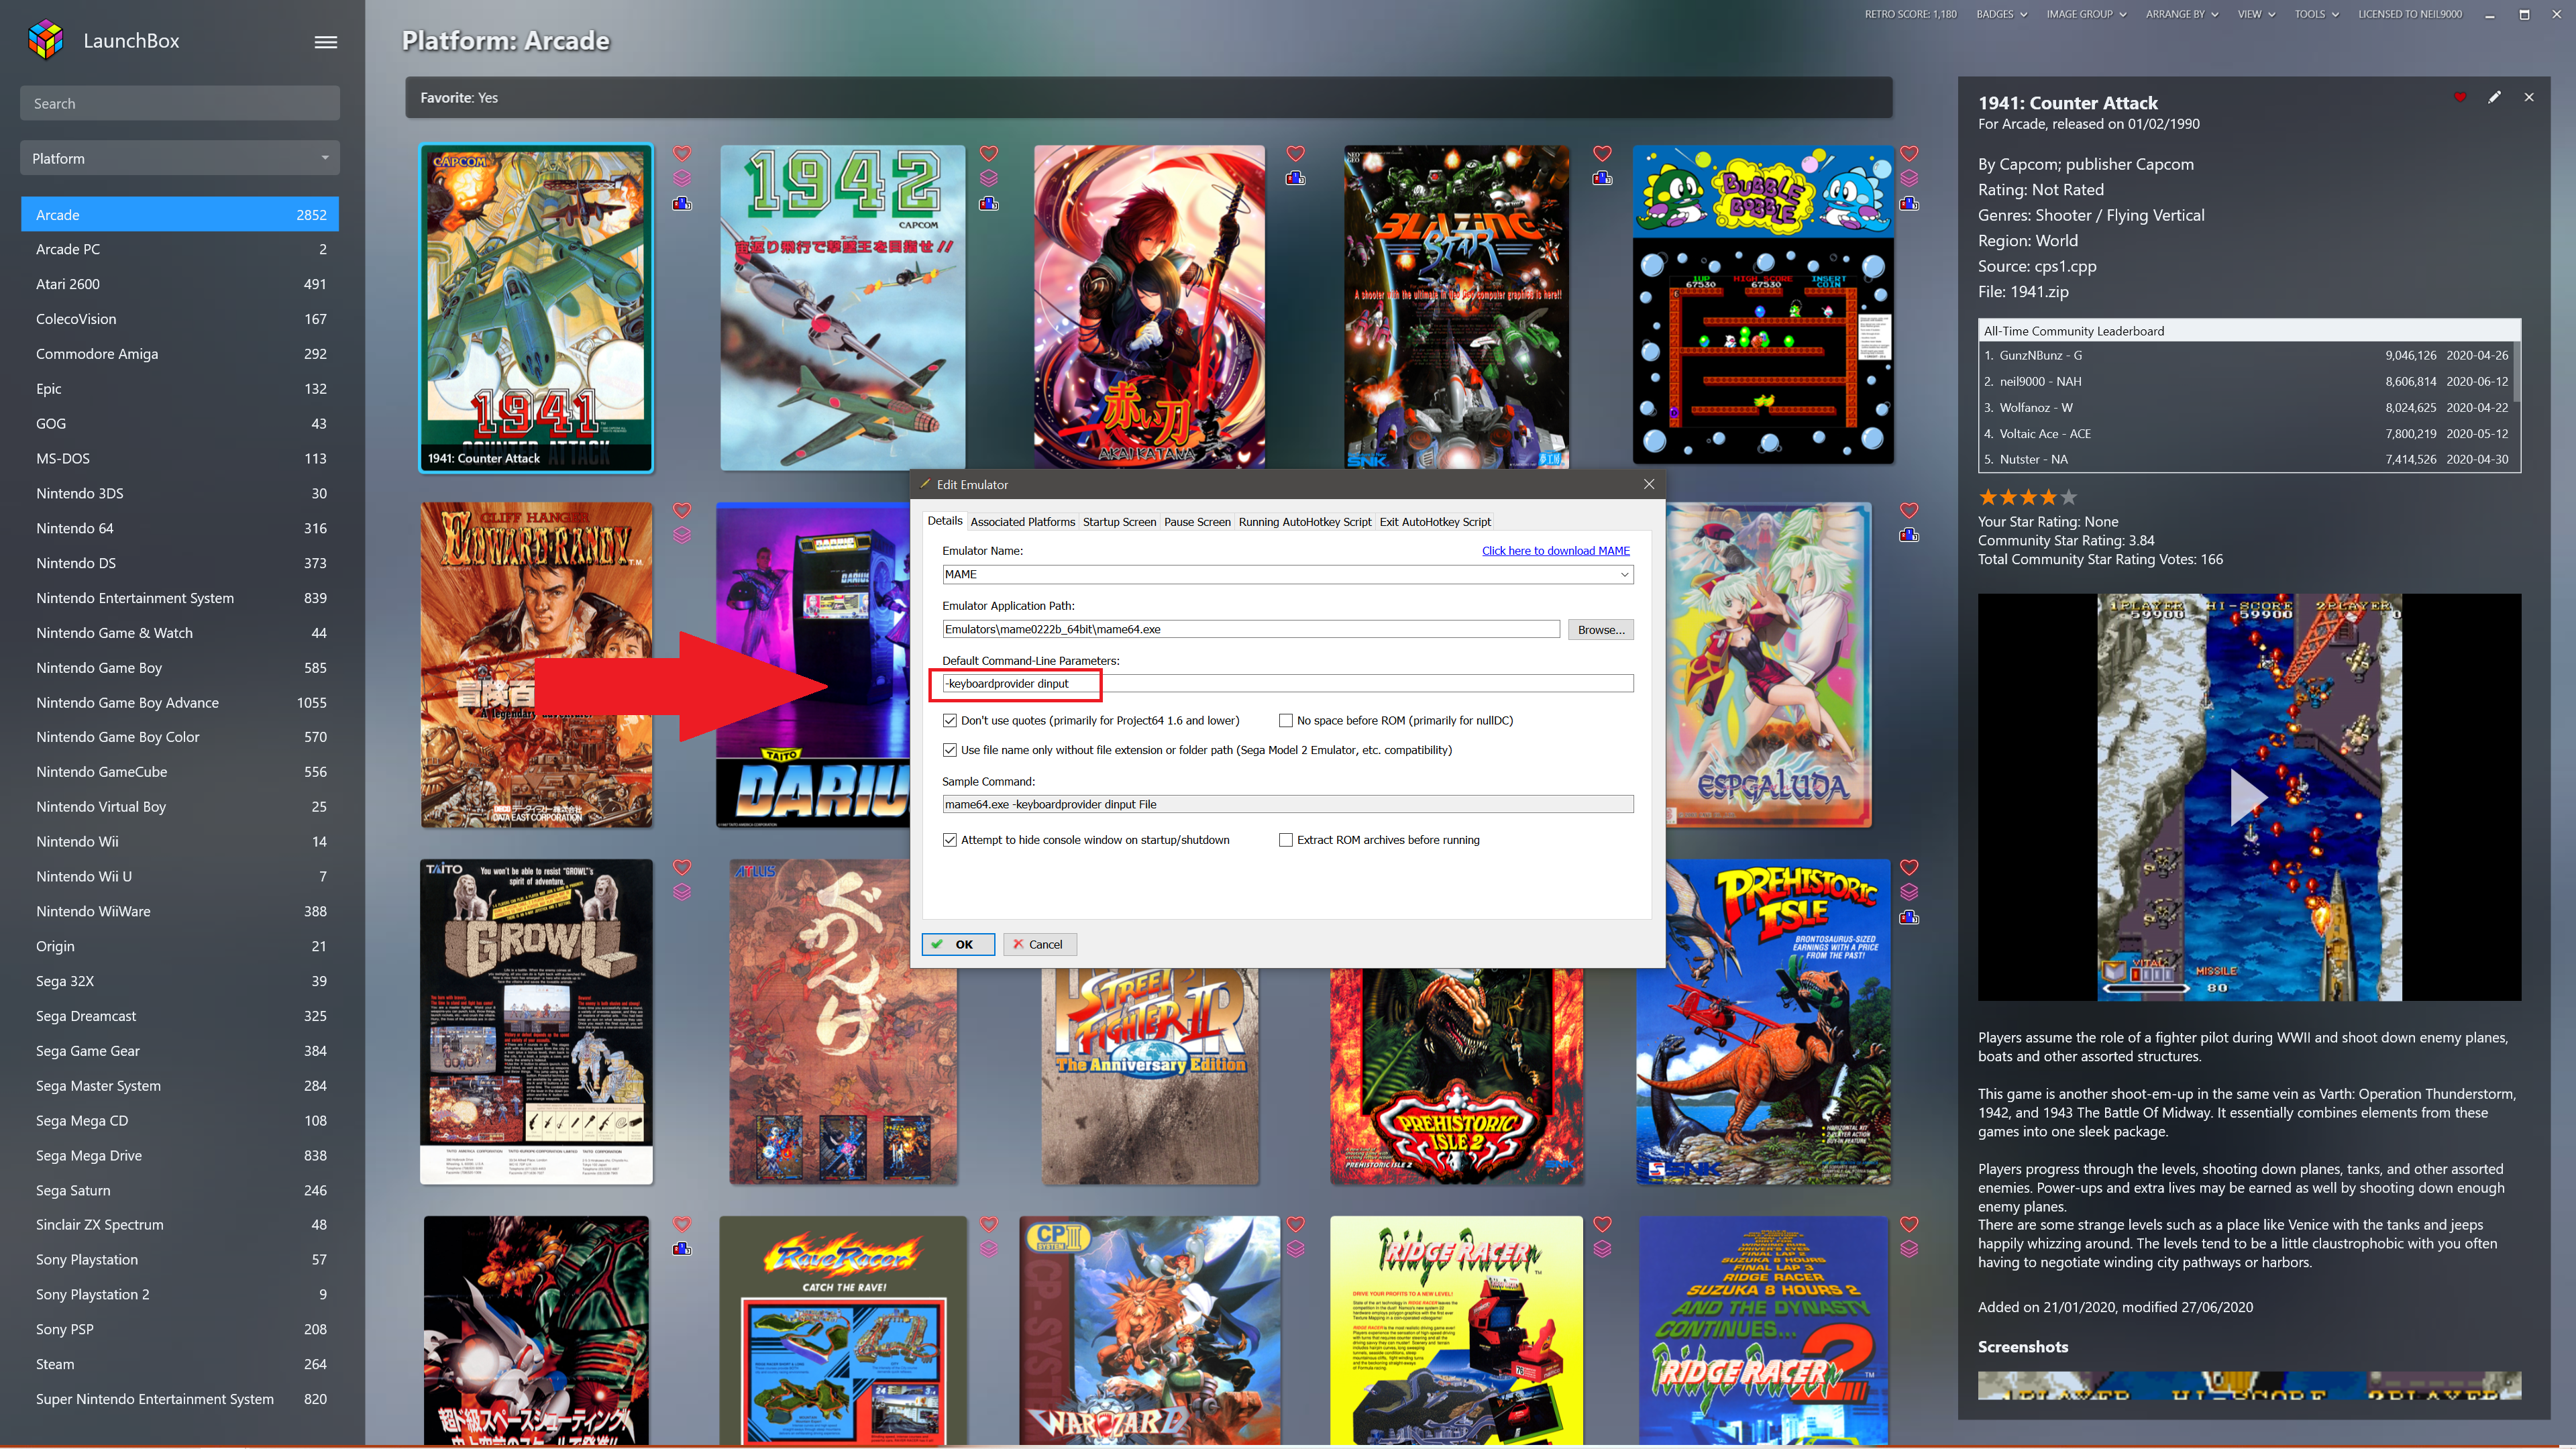Click Licensed to NEIL9000 label
The height and width of the screenshot is (1449, 2576).
pos(2410,14)
